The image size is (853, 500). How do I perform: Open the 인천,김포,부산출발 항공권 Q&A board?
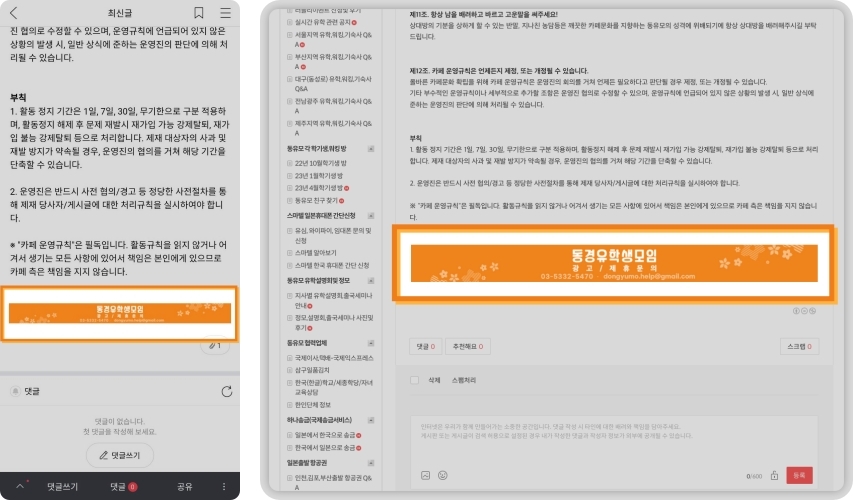(x=333, y=483)
